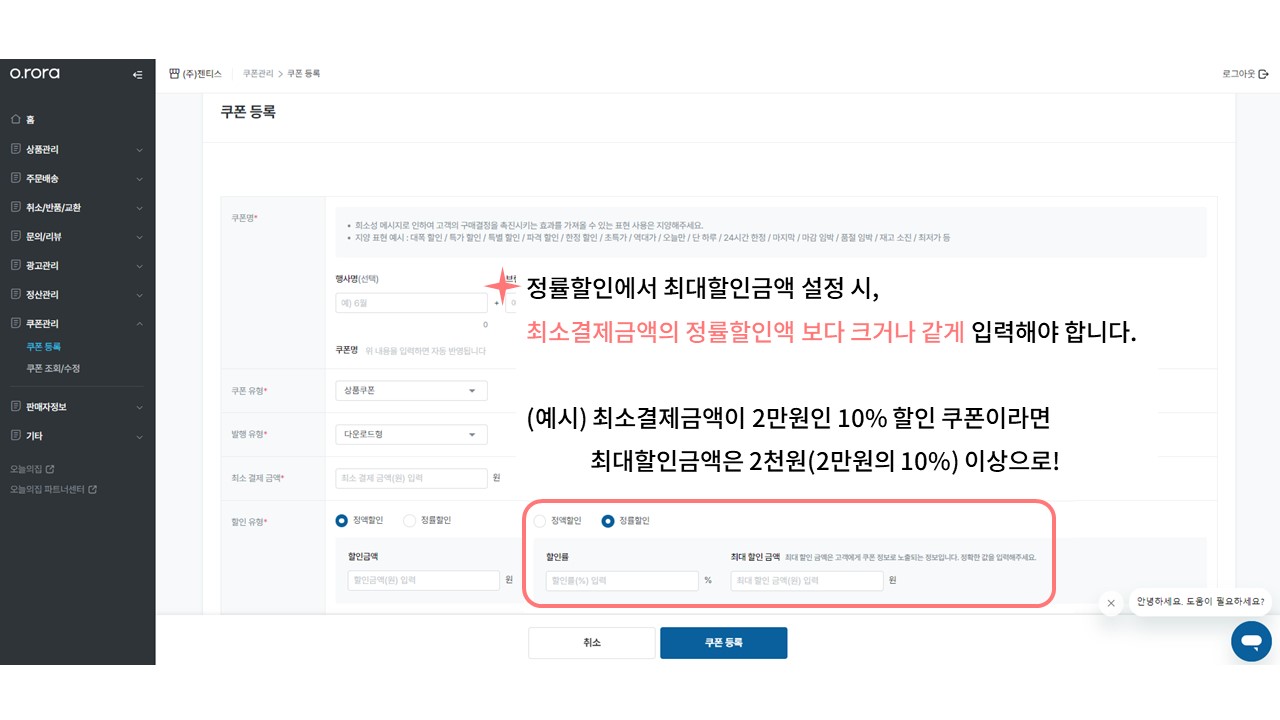Click the 쿠폰 등록 page heading
Viewport: 1280px width, 720px height.
[x=248, y=112]
